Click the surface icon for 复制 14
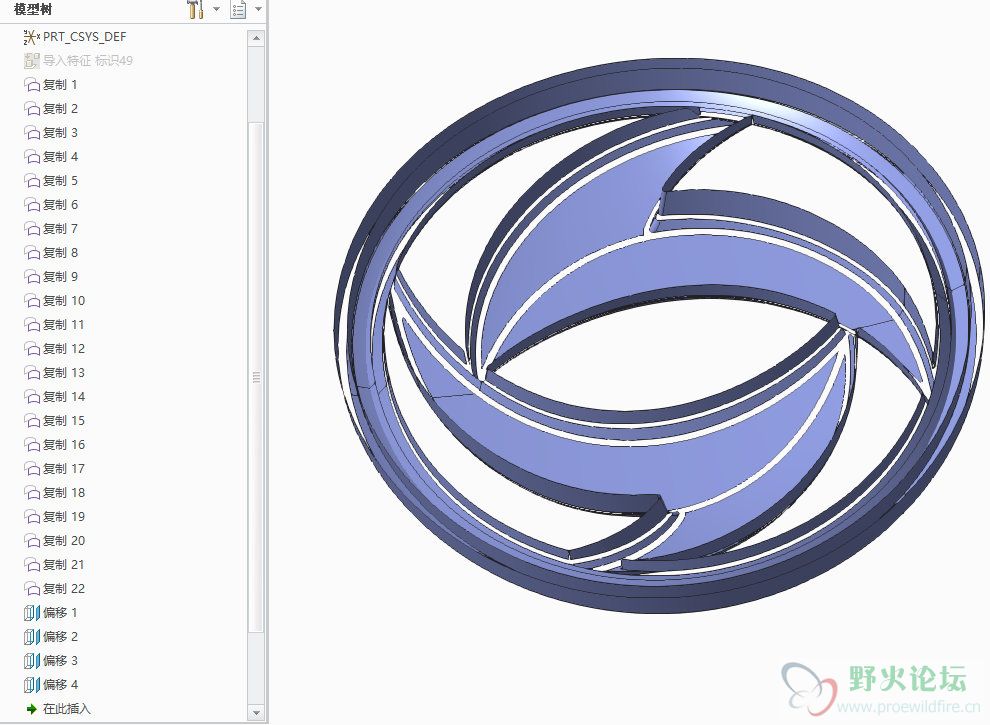The image size is (990, 725). tap(32, 397)
